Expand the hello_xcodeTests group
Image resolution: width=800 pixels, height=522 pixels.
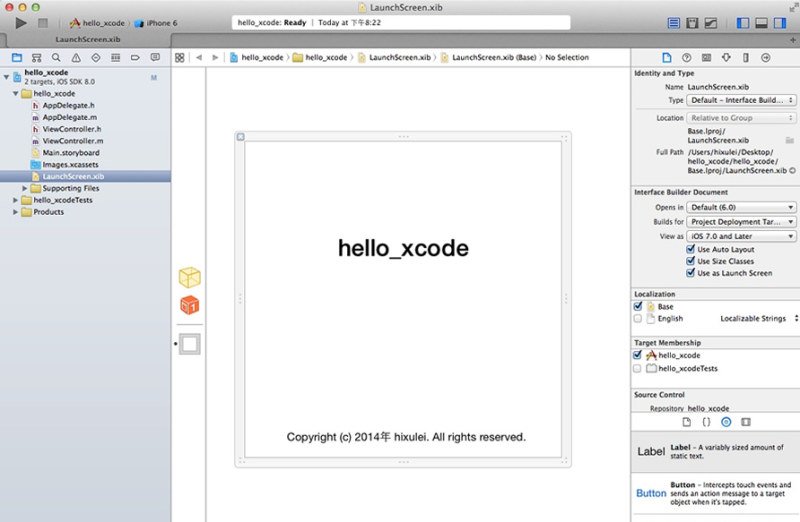pyautogui.click(x=15, y=200)
